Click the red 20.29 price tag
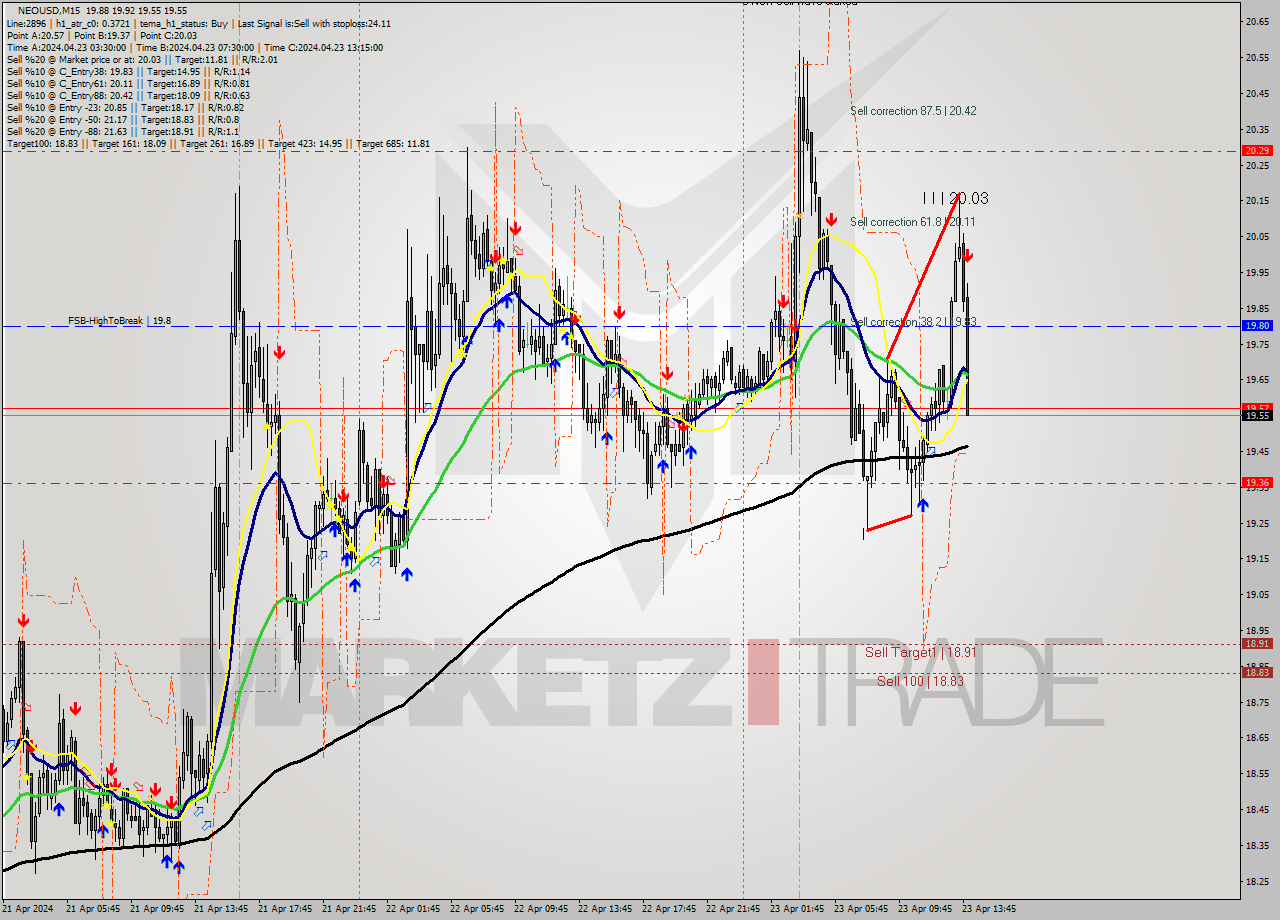This screenshot has width=1280, height=920. click(1257, 150)
